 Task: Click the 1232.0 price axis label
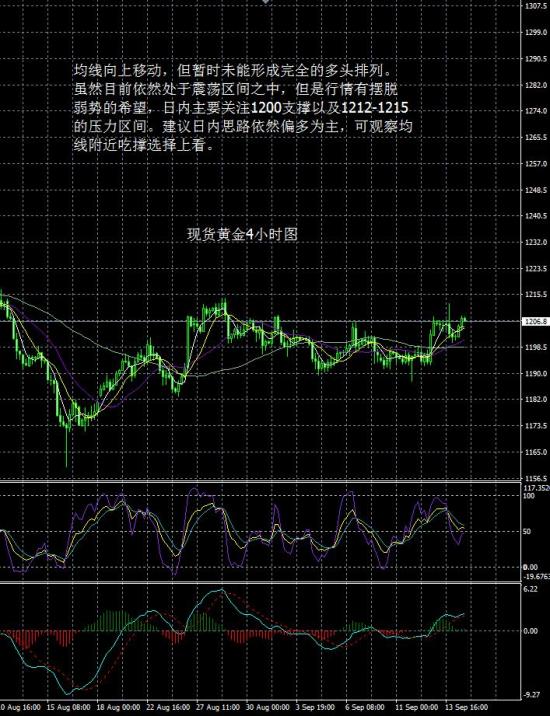click(x=536, y=242)
